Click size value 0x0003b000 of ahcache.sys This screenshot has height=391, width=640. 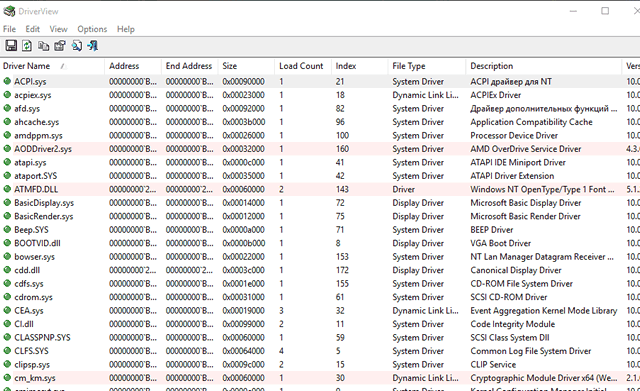pos(244,122)
